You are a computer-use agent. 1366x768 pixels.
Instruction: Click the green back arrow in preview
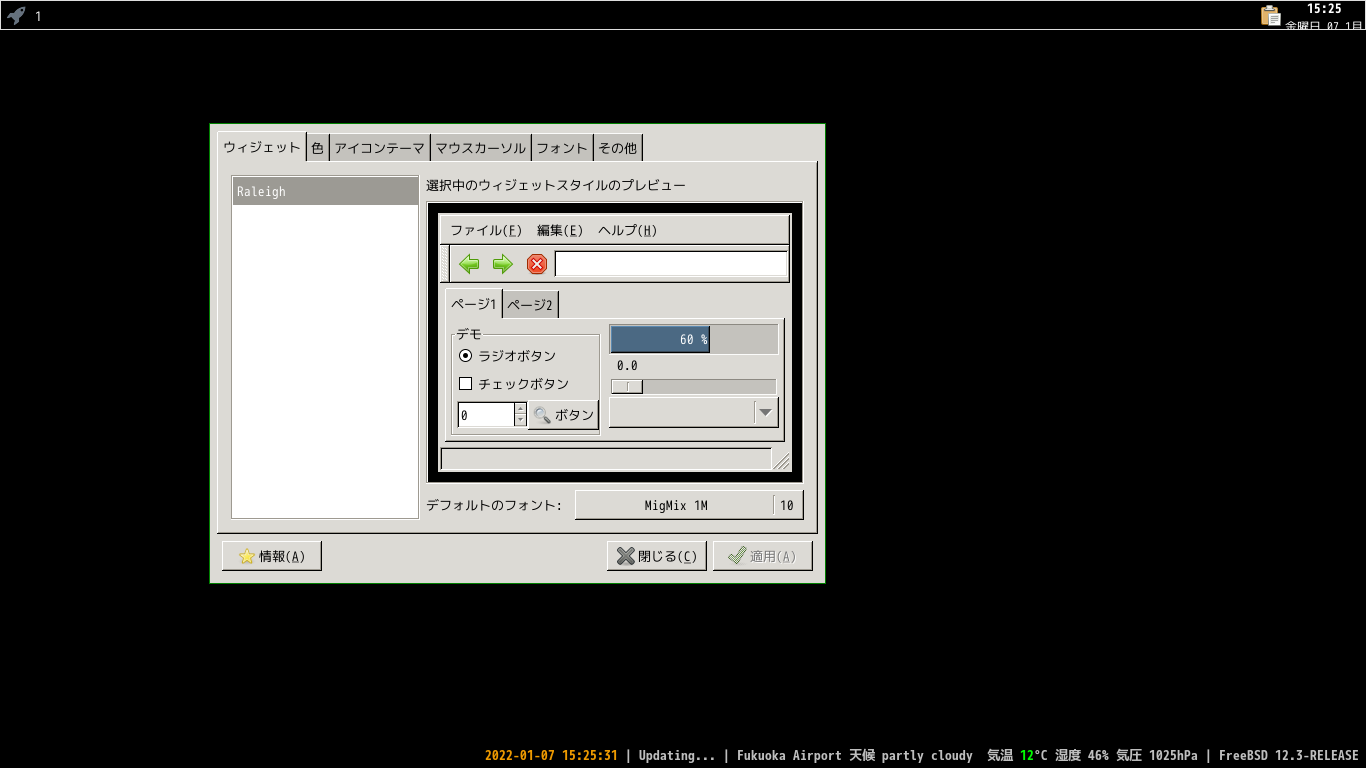coord(469,264)
